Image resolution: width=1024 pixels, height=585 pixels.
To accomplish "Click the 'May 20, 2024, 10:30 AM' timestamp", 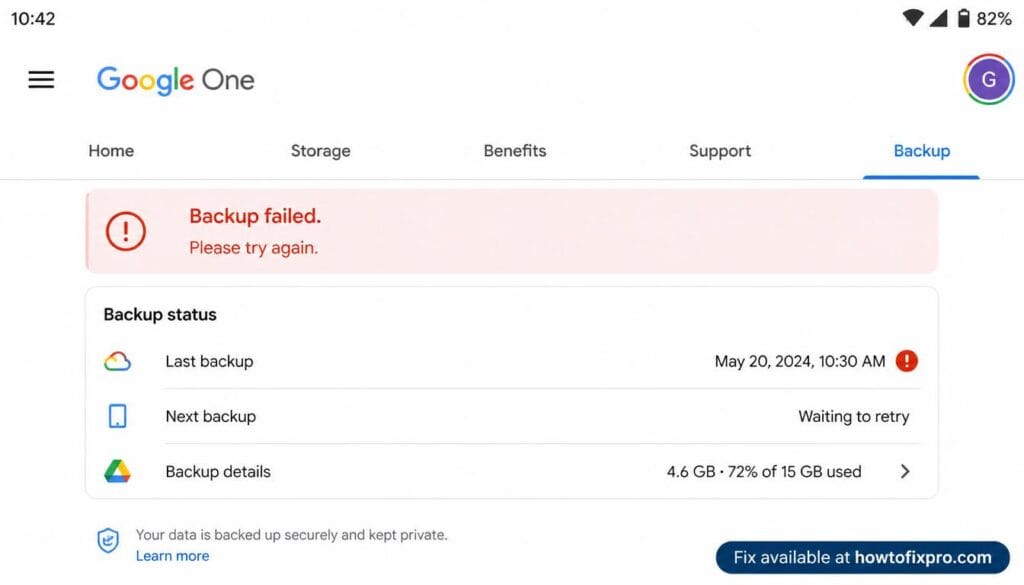I will tap(800, 361).
